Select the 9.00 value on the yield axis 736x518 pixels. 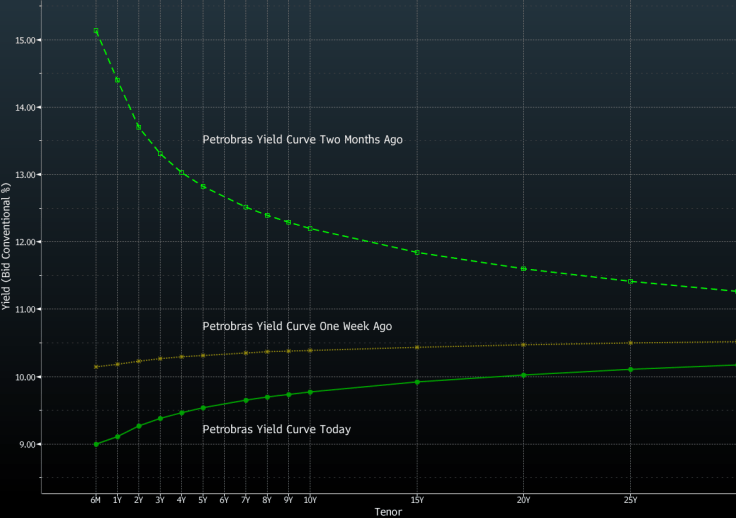pyautogui.click(x=26, y=444)
